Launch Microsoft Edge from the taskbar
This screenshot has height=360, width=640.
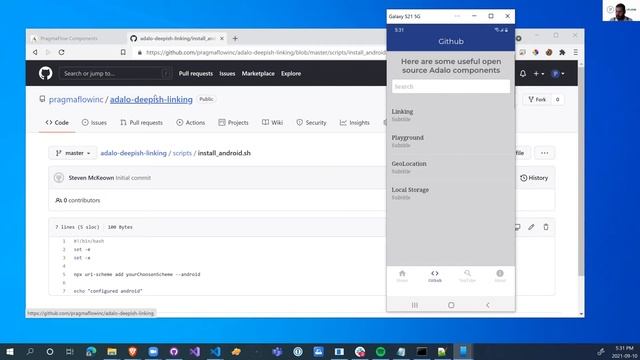coord(91,351)
